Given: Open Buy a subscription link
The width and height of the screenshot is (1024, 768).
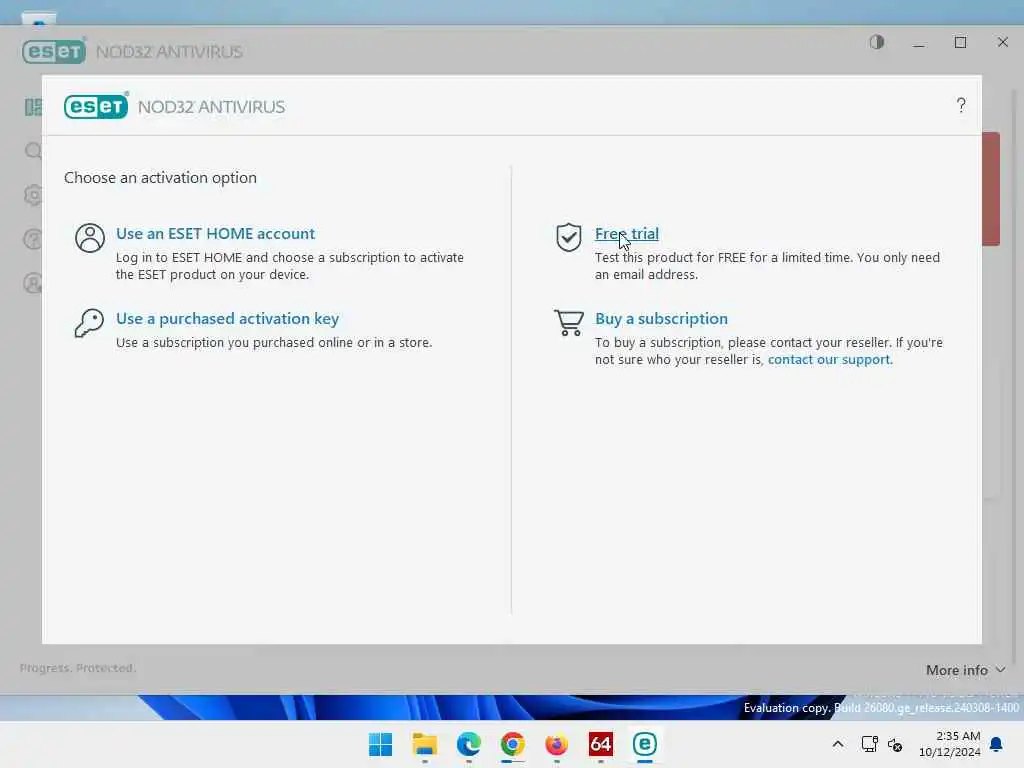Looking at the screenshot, I should [661, 319].
